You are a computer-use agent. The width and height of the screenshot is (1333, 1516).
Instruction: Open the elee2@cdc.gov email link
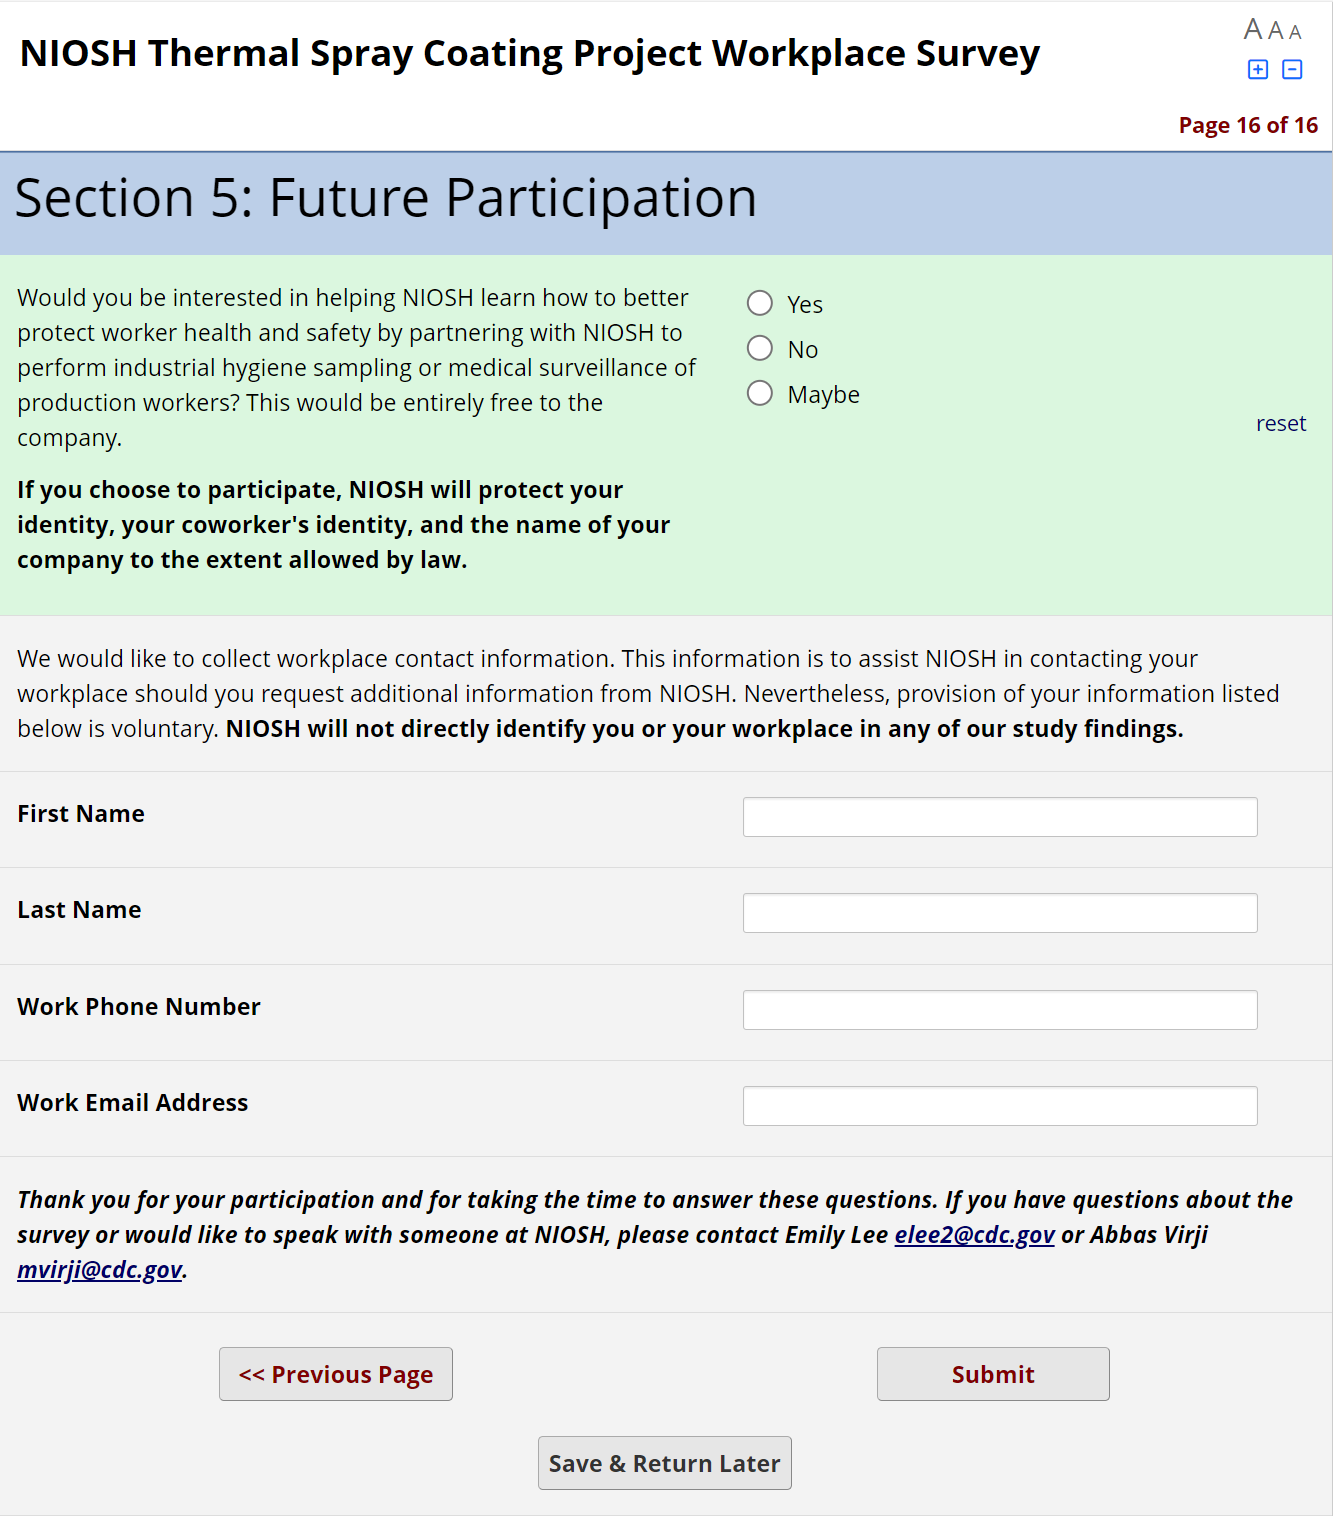coord(974,1235)
